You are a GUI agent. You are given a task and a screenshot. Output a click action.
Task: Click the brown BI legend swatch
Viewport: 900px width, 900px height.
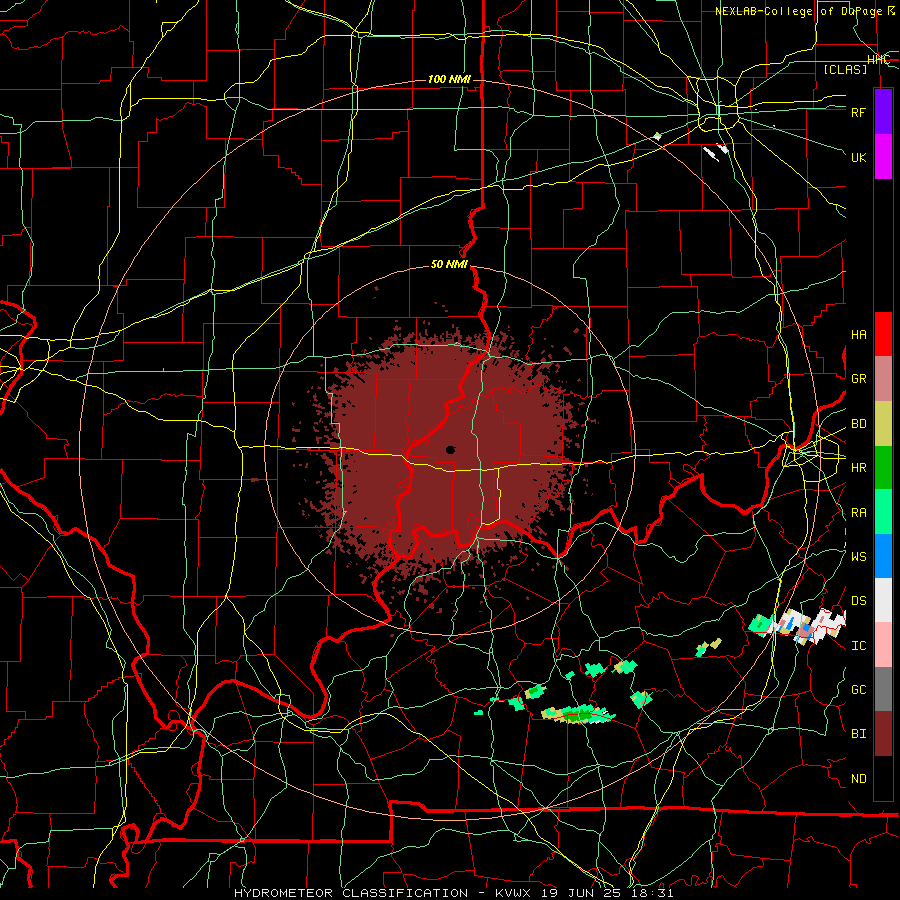point(883,734)
